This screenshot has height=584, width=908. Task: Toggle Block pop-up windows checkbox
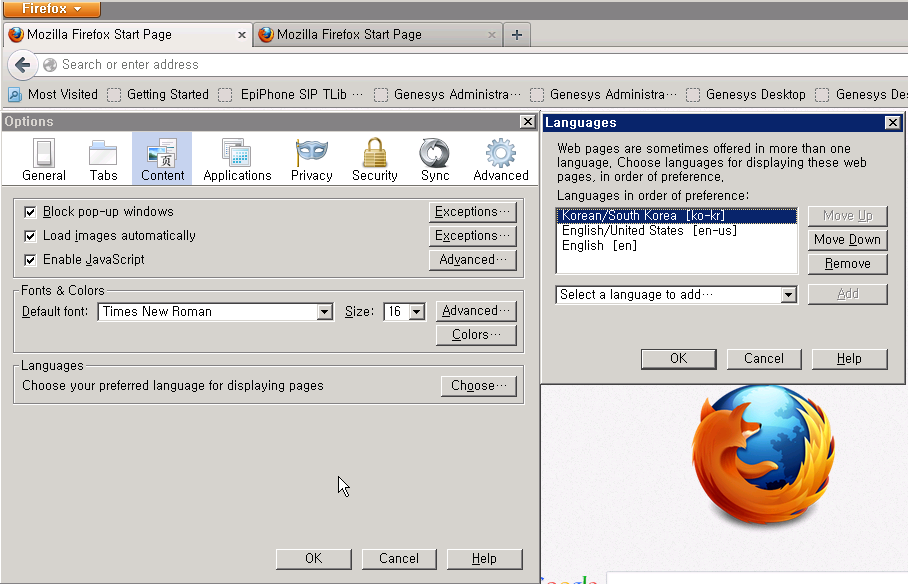[30, 212]
